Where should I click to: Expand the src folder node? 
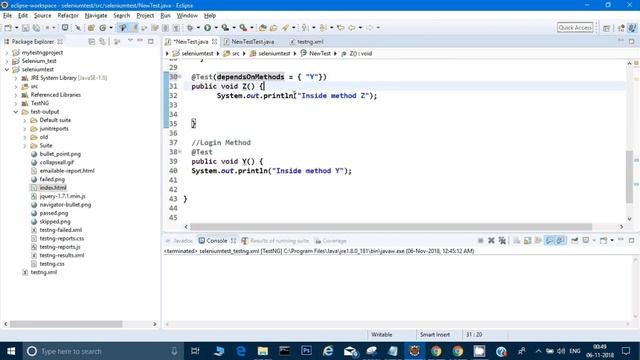16,87
